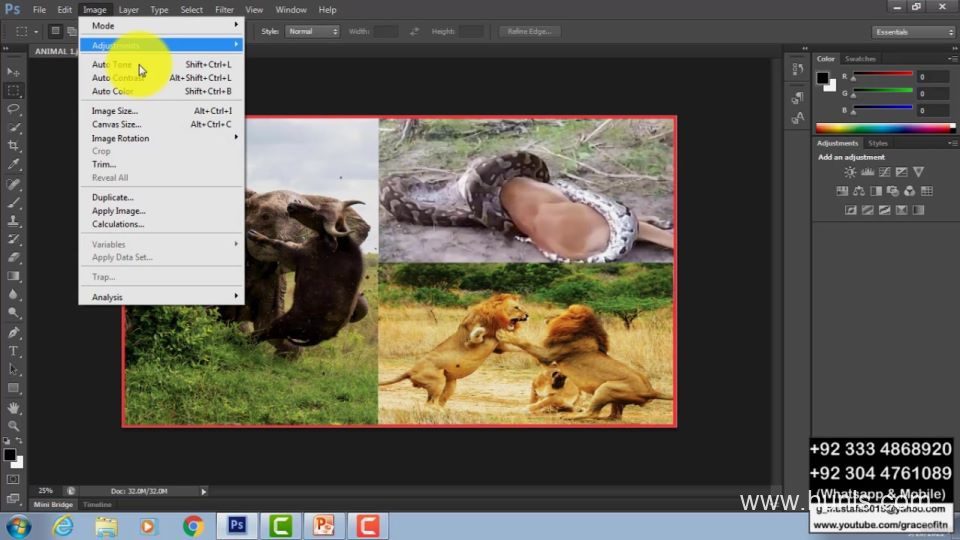This screenshot has width=960, height=540.
Task: Select the Crop tool
Action: pos(13,146)
